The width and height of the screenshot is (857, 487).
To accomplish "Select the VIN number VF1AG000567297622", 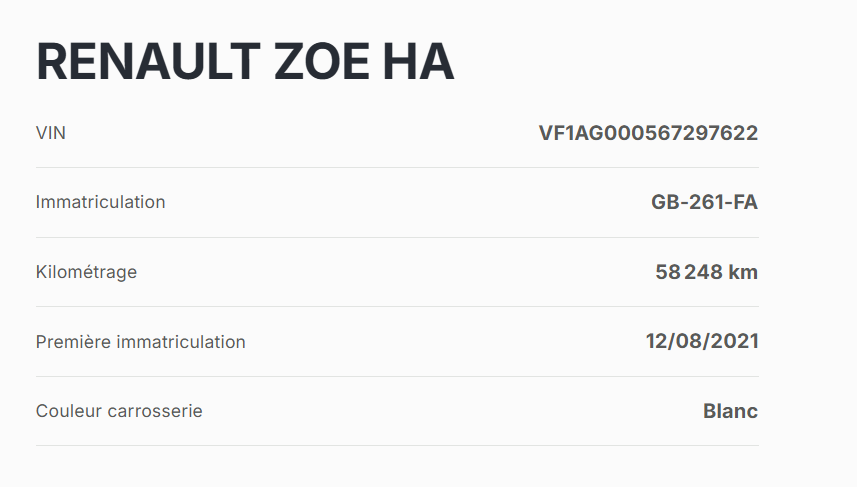I will pos(648,132).
